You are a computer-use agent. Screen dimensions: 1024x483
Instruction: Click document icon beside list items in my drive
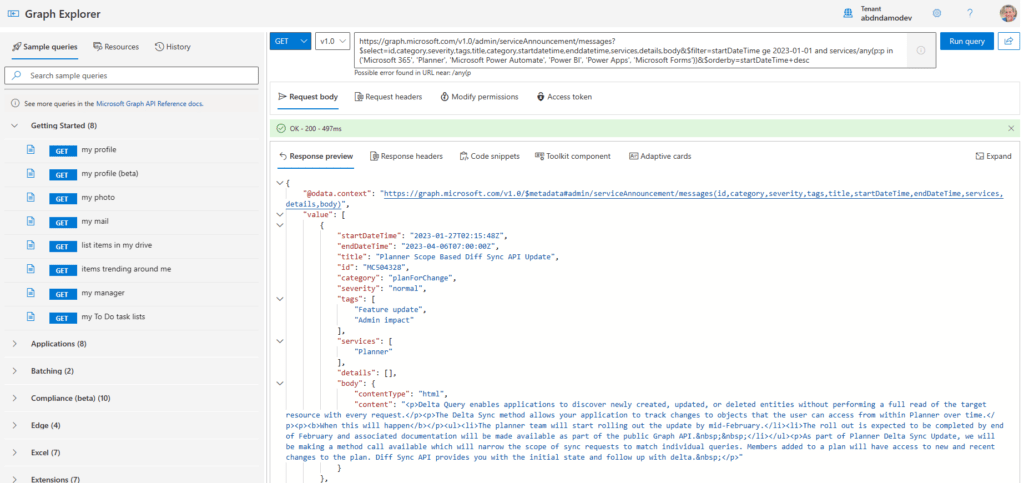[30, 245]
